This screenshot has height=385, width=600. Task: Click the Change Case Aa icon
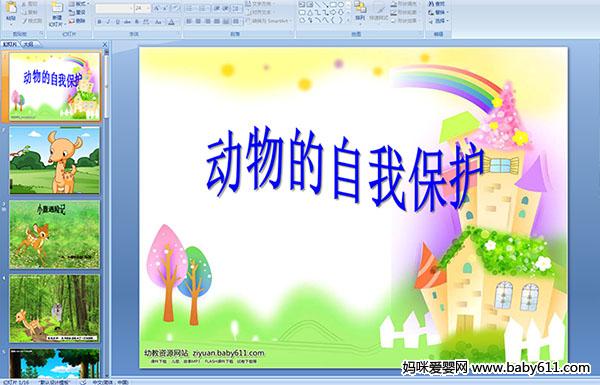pos(158,22)
